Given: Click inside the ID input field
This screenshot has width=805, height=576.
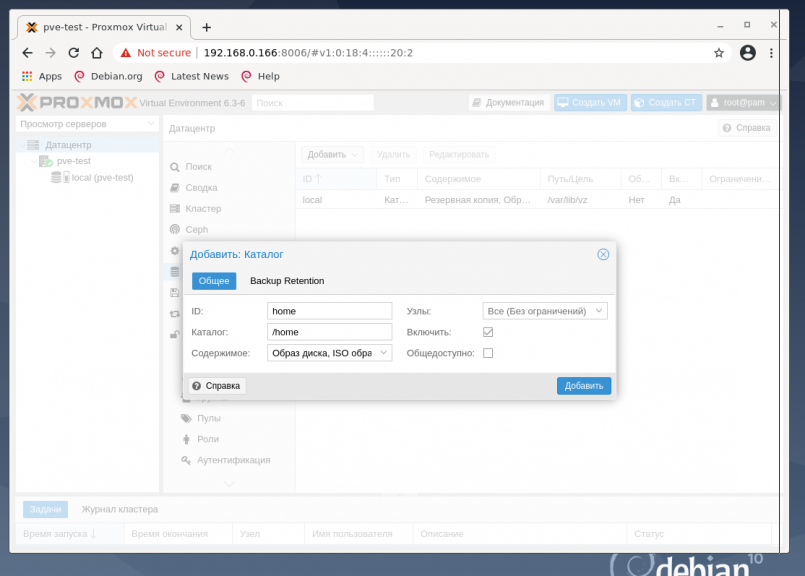Looking at the screenshot, I should 330,310.
